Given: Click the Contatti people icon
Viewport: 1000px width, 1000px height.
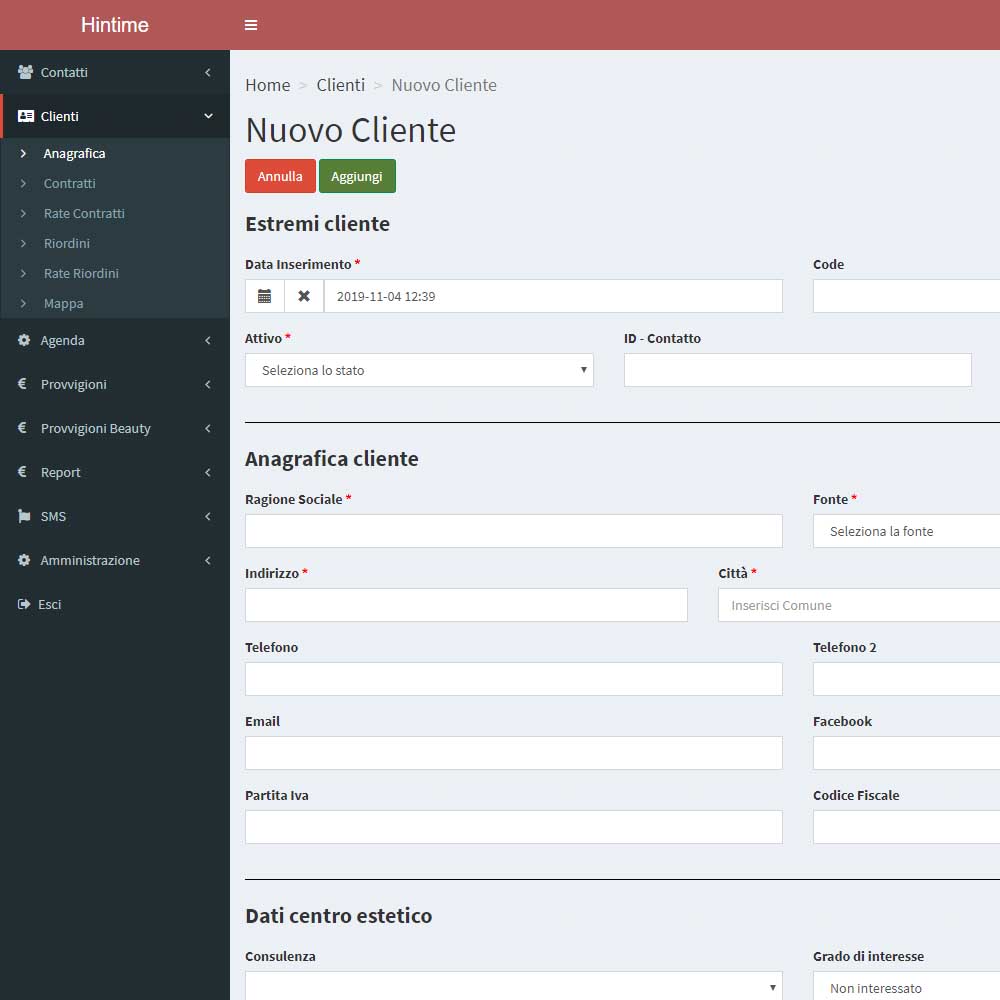Looking at the screenshot, I should click(x=26, y=72).
